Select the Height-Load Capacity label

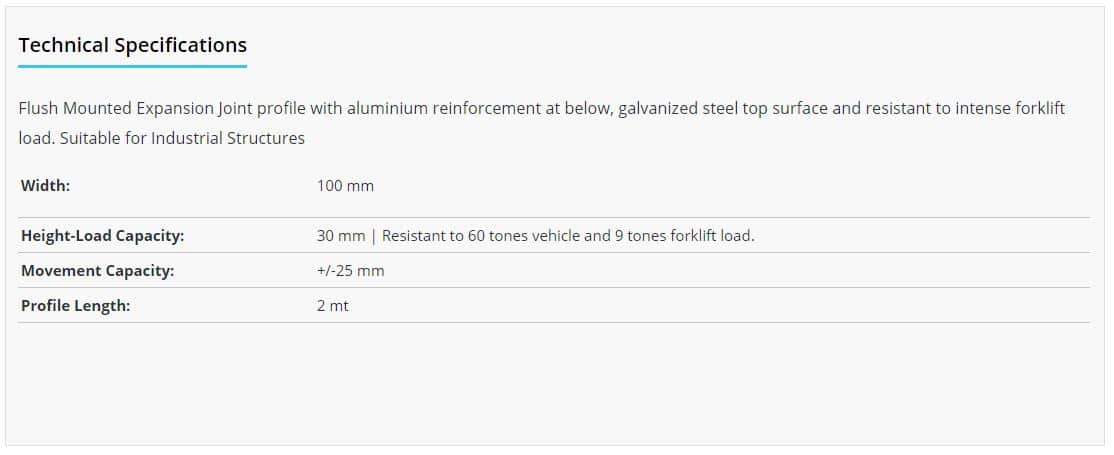click(x=102, y=236)
